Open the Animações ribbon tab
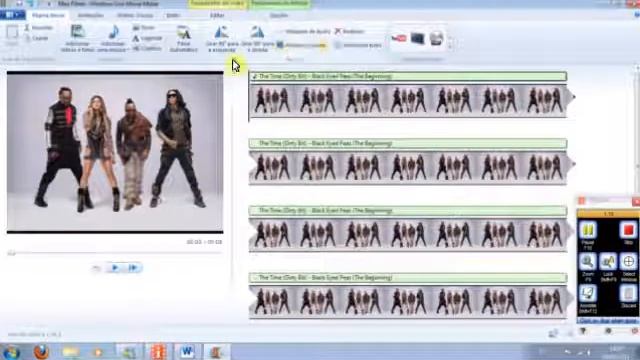 [91, 15]
